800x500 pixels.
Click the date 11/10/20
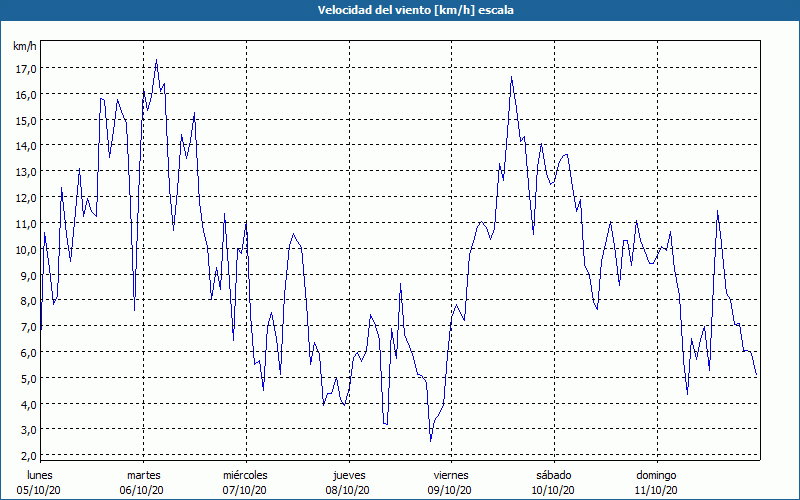click(x=656, y=490)
